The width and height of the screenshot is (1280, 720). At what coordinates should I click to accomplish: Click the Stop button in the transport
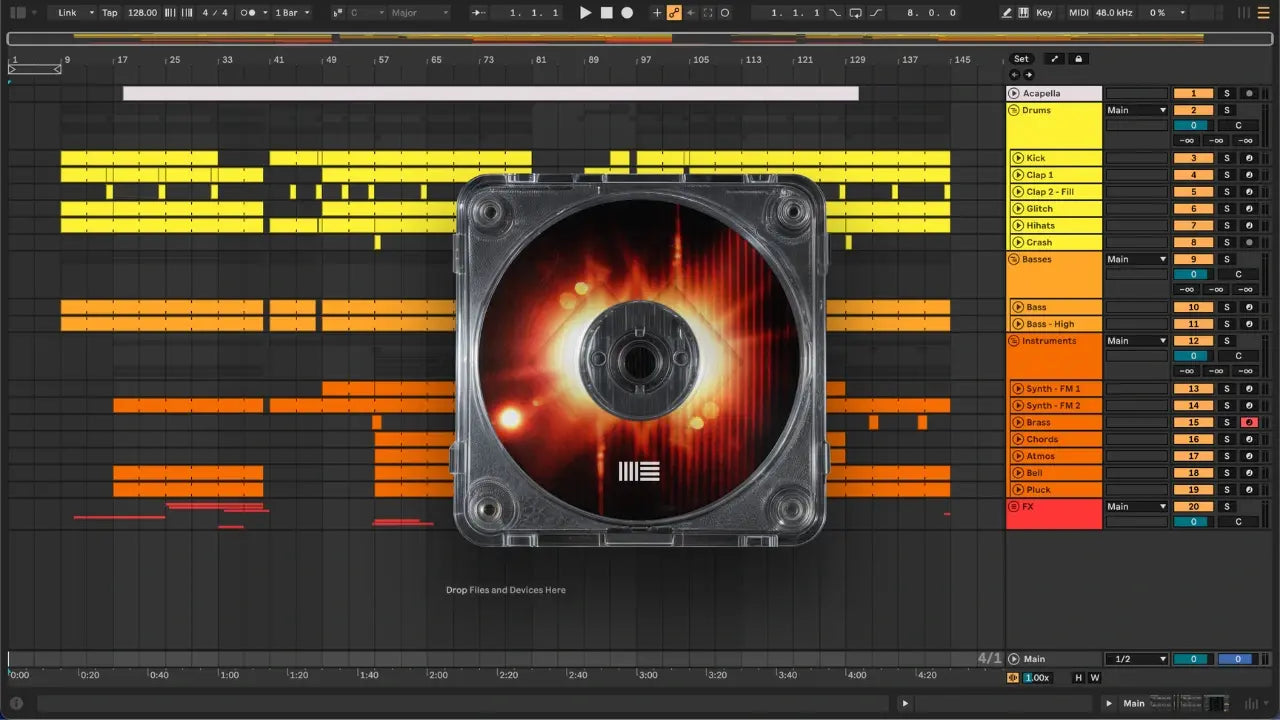pyautogui.click(x=607, y=13)
